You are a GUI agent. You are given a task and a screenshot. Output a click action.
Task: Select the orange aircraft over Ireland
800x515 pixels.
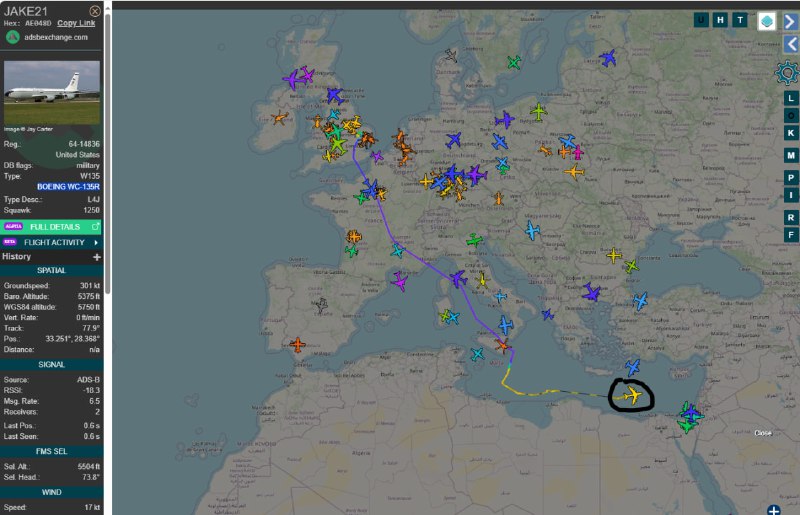point(279,118)
